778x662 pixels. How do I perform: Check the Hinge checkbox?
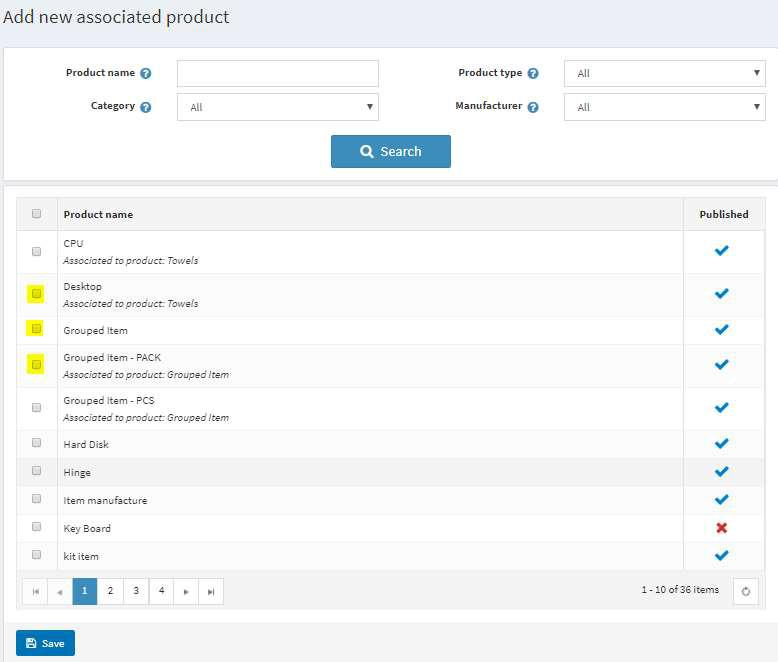(x=36, y=470)
